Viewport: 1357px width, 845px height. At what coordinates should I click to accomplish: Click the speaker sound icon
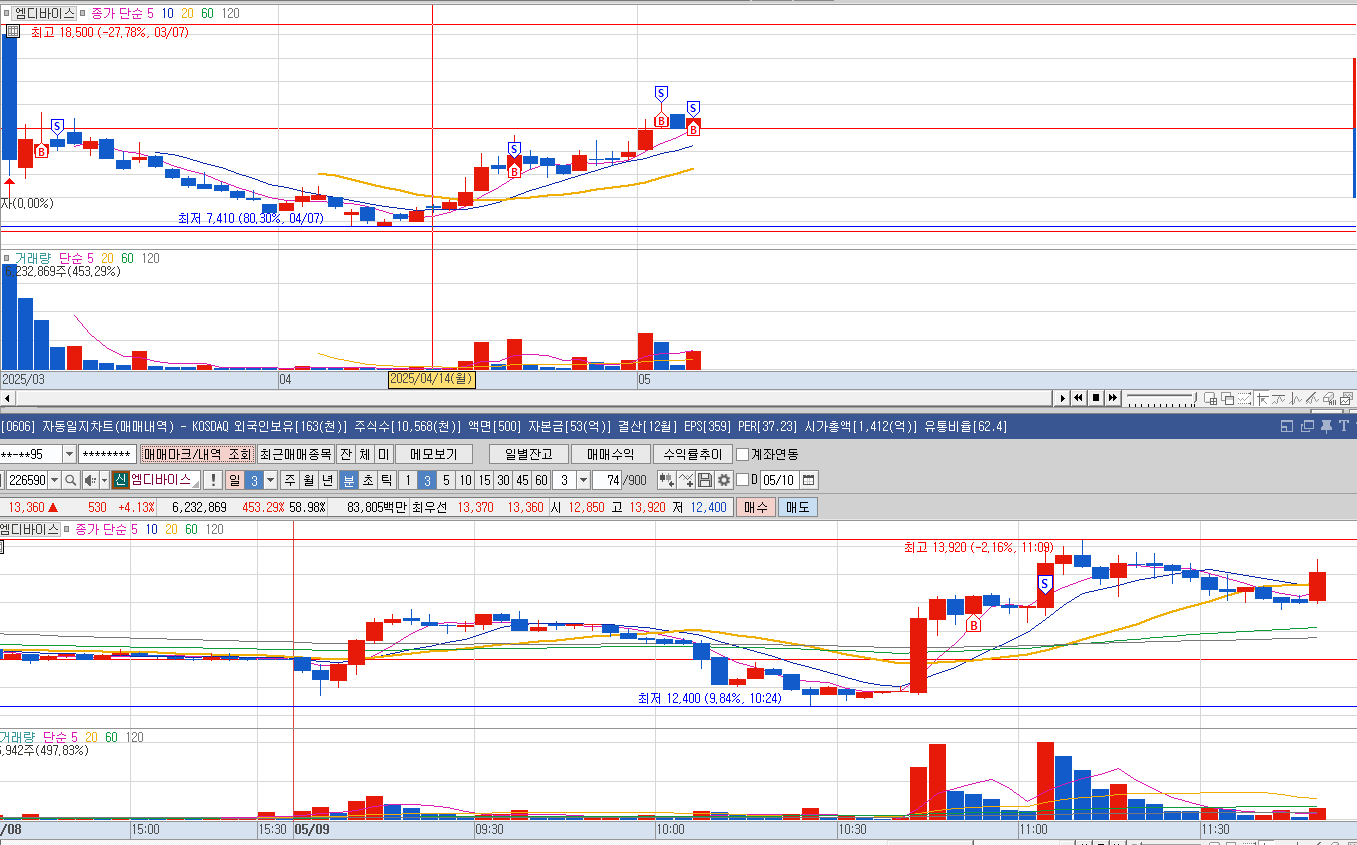pos(91,480)
